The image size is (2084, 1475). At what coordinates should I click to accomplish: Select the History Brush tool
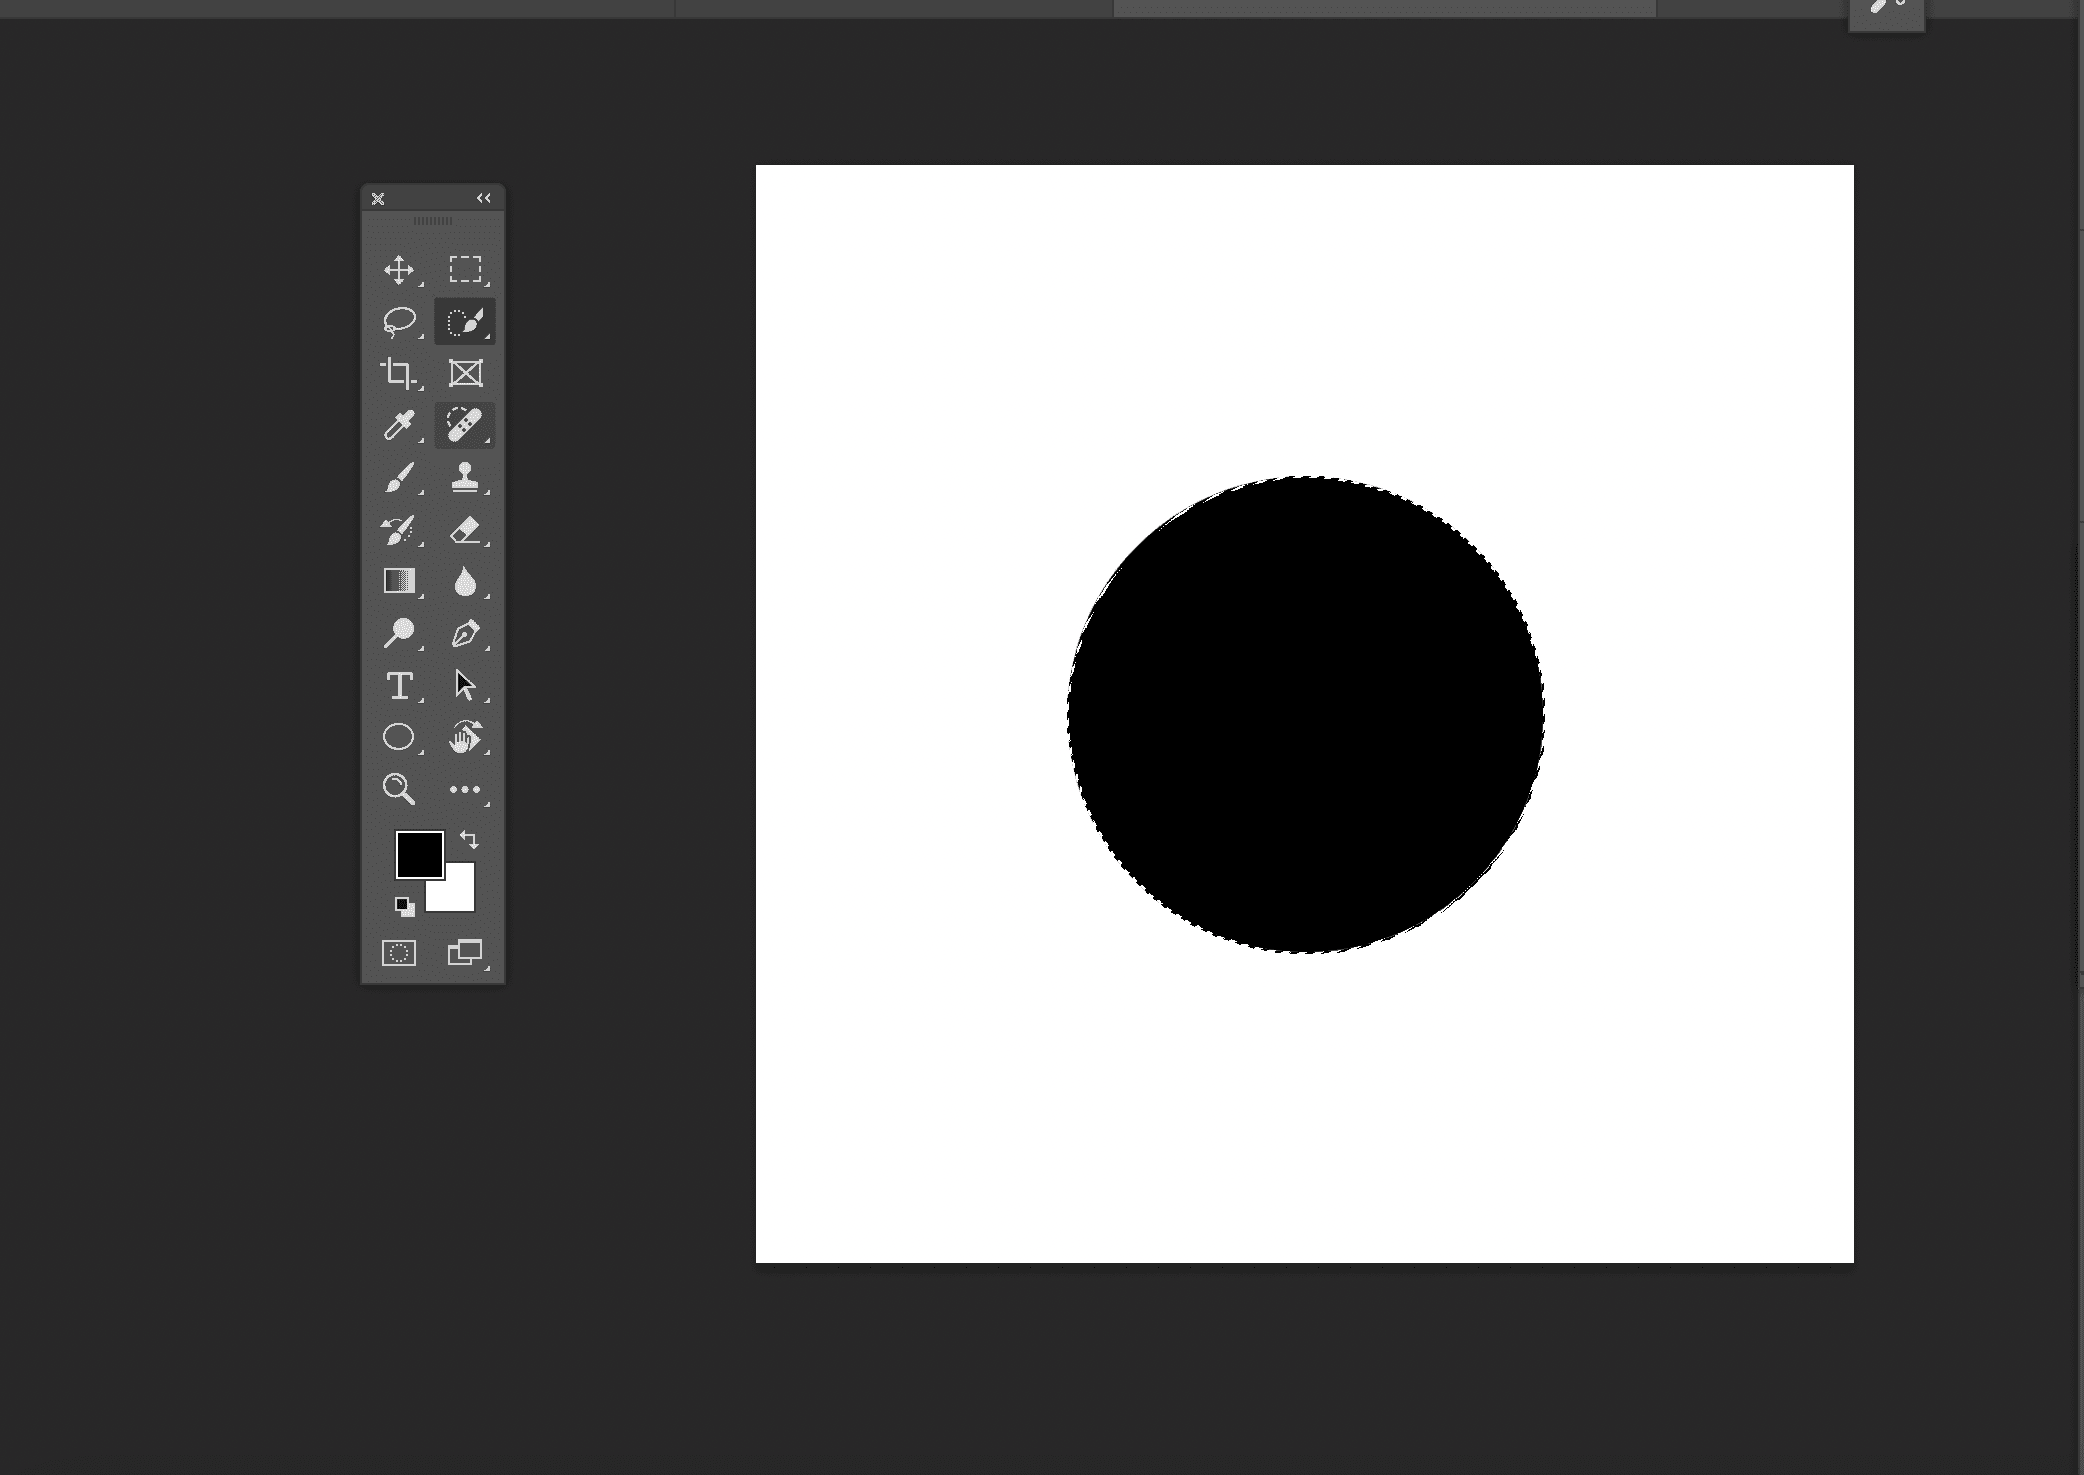[399, 530]
